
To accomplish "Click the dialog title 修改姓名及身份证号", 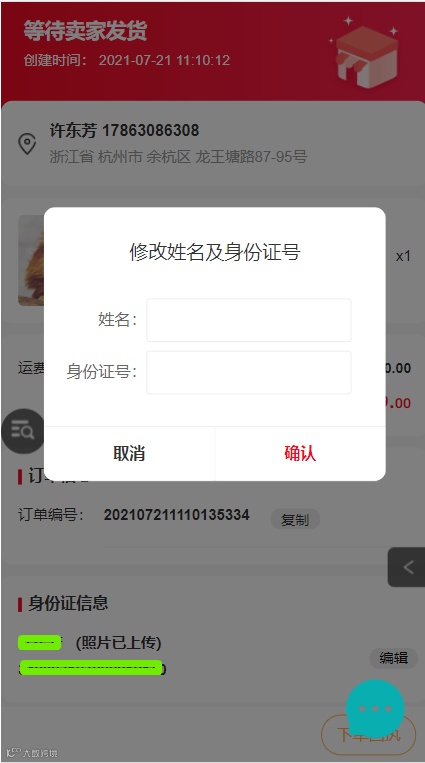I will coord(215,252).
